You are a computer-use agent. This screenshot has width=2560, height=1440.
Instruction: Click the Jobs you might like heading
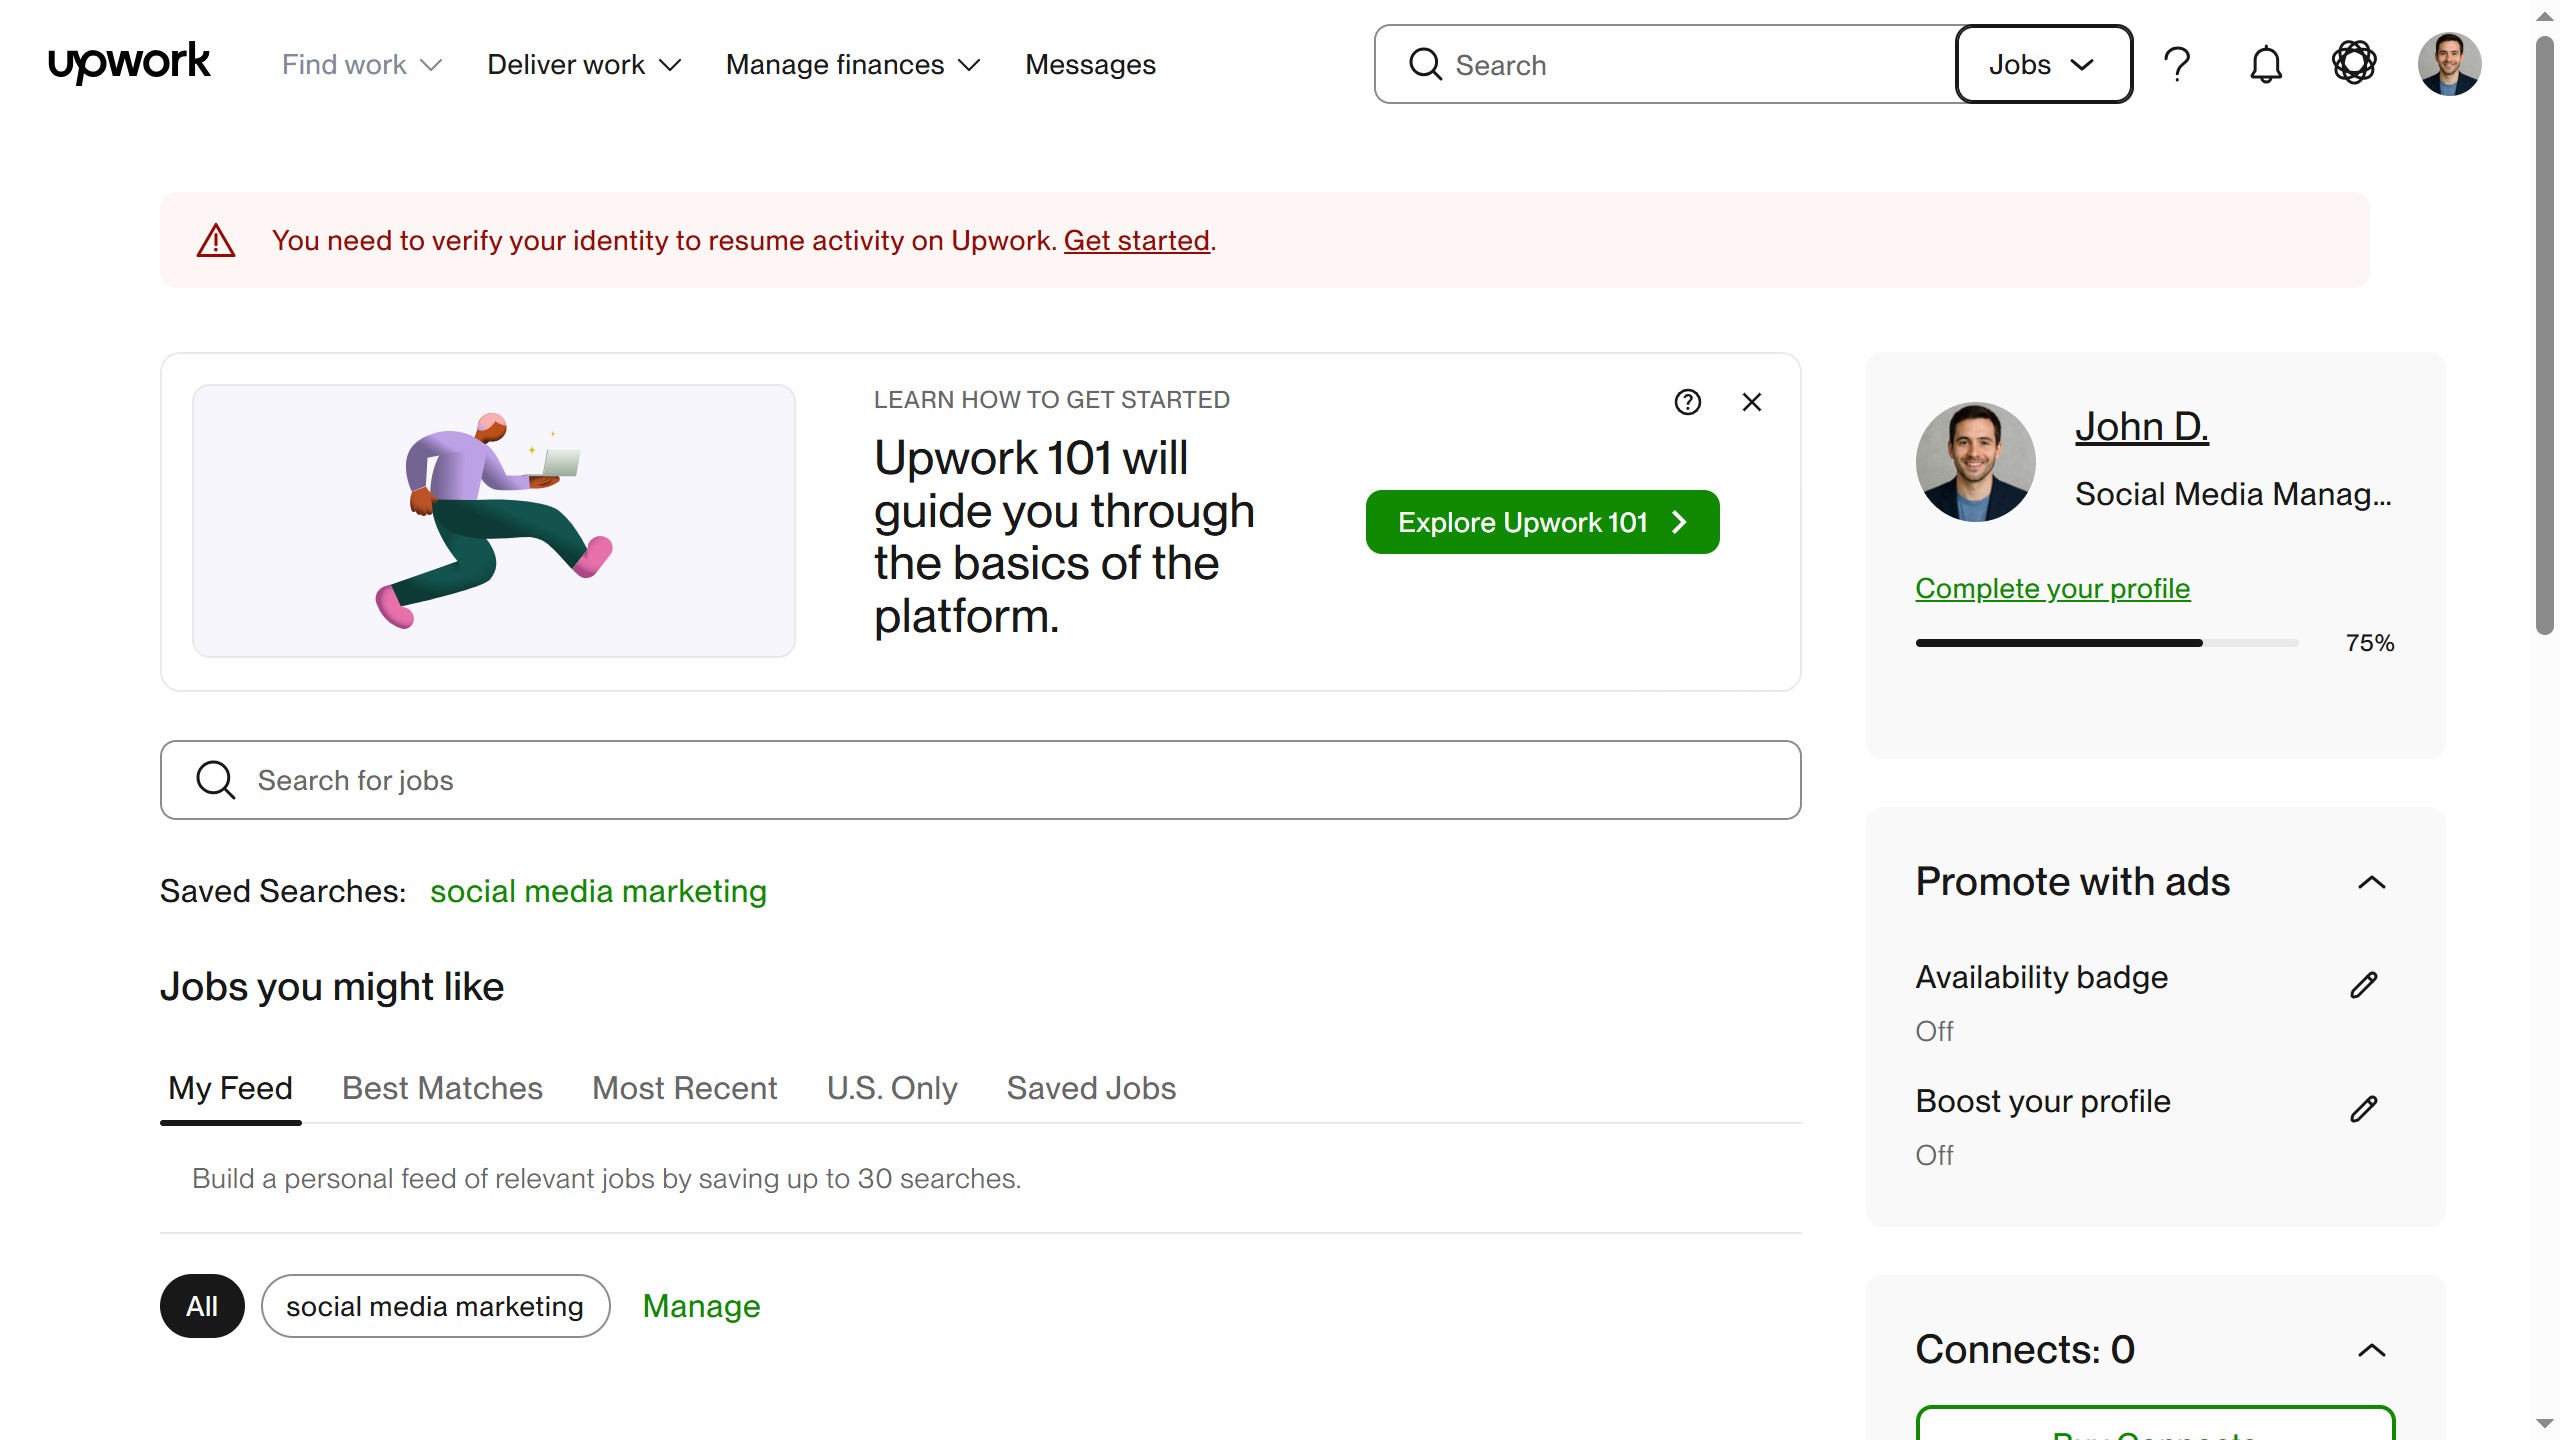tap(332, 987)
